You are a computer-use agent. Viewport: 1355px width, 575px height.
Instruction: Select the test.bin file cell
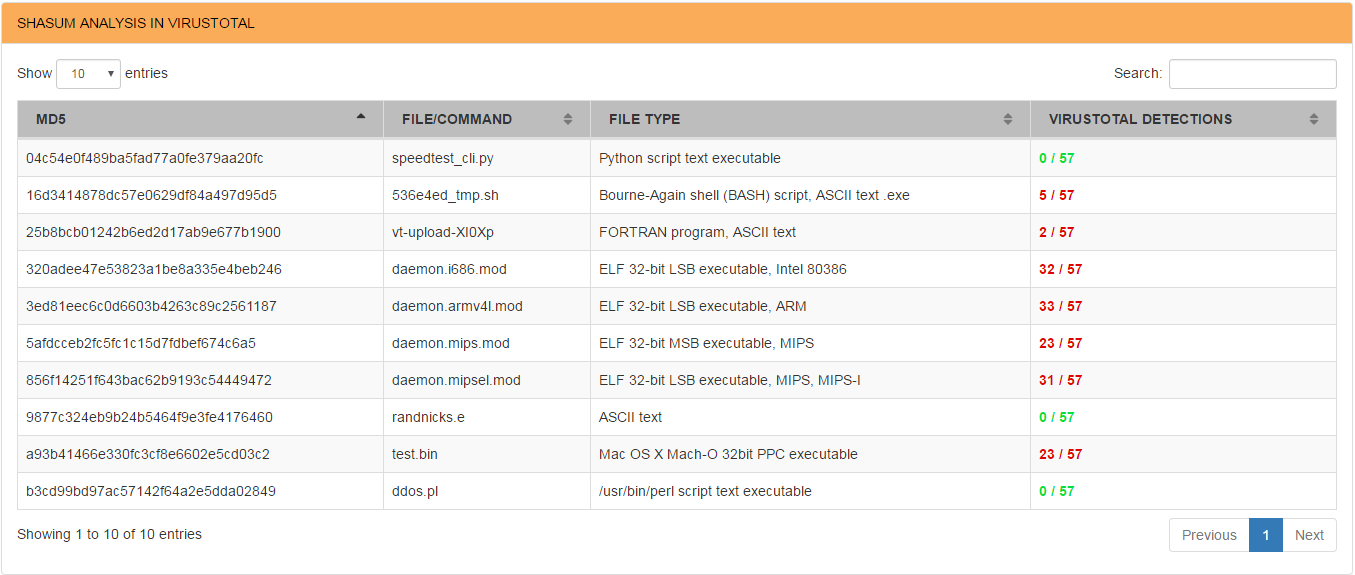[x=415, y=454]
